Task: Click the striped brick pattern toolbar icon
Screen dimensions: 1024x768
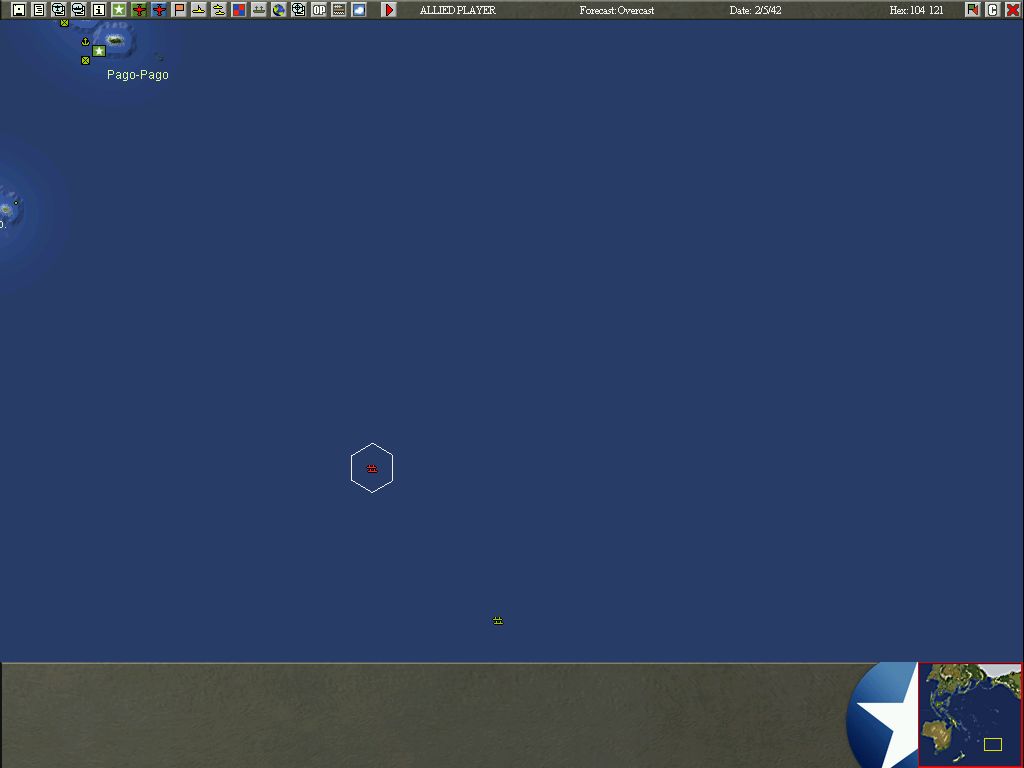Action: click(339, 10)
